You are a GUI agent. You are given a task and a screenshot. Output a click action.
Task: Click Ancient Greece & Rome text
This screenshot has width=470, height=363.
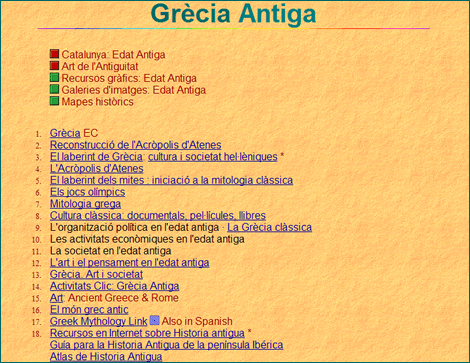coord(123,298)
